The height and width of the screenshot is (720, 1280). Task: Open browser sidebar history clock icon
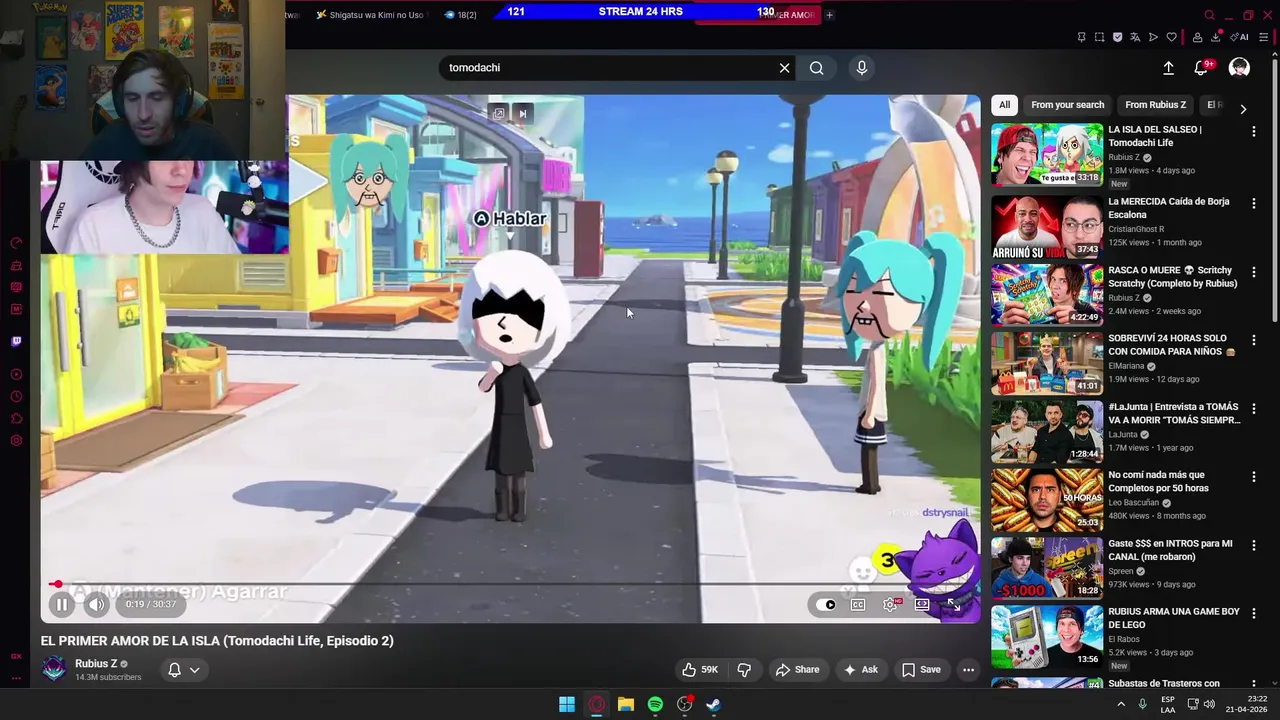coord(16,397)
